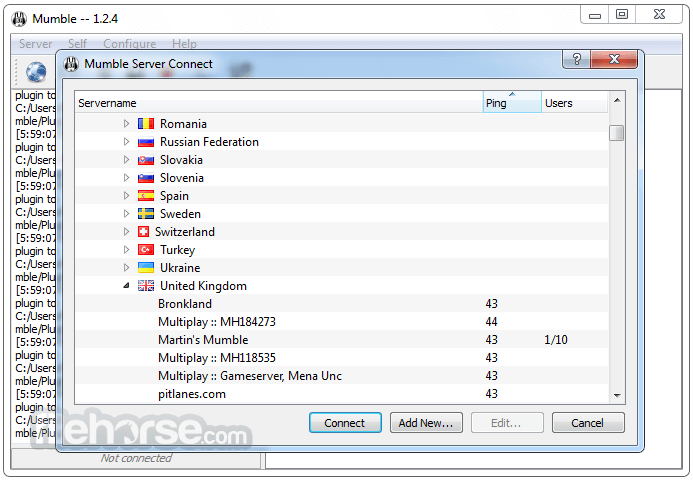The height and width of the screenshot is (480, 693).
Task: Click the Edit... button
Action: click(x=507, y=423)
